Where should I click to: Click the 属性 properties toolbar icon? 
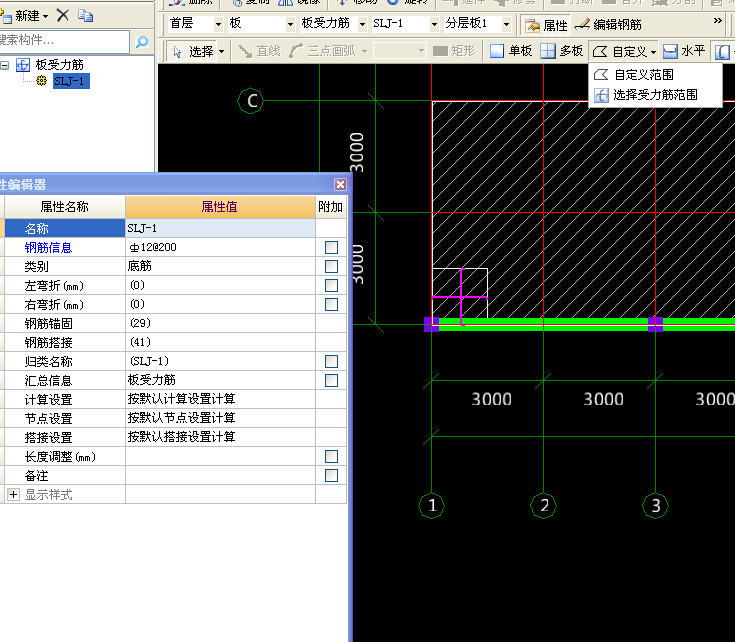tap(546, 24)
